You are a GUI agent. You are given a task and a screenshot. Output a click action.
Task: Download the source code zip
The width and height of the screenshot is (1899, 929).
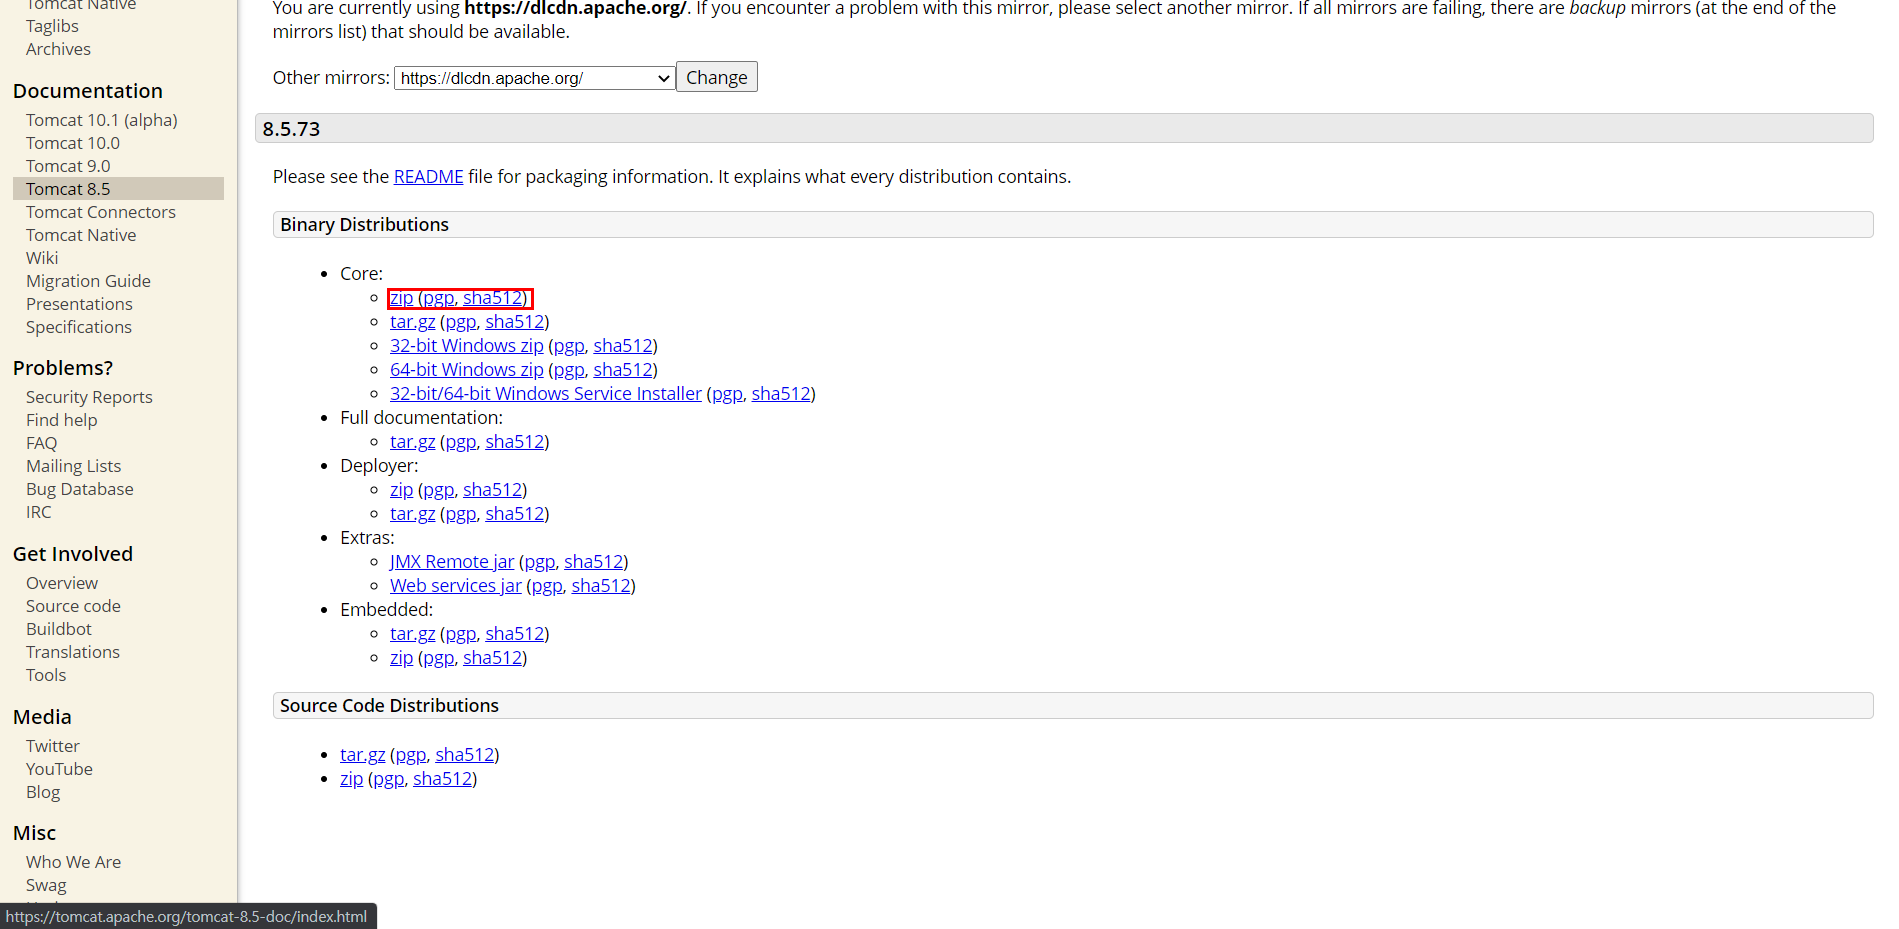pyautogui.click(x=351, y=779)
